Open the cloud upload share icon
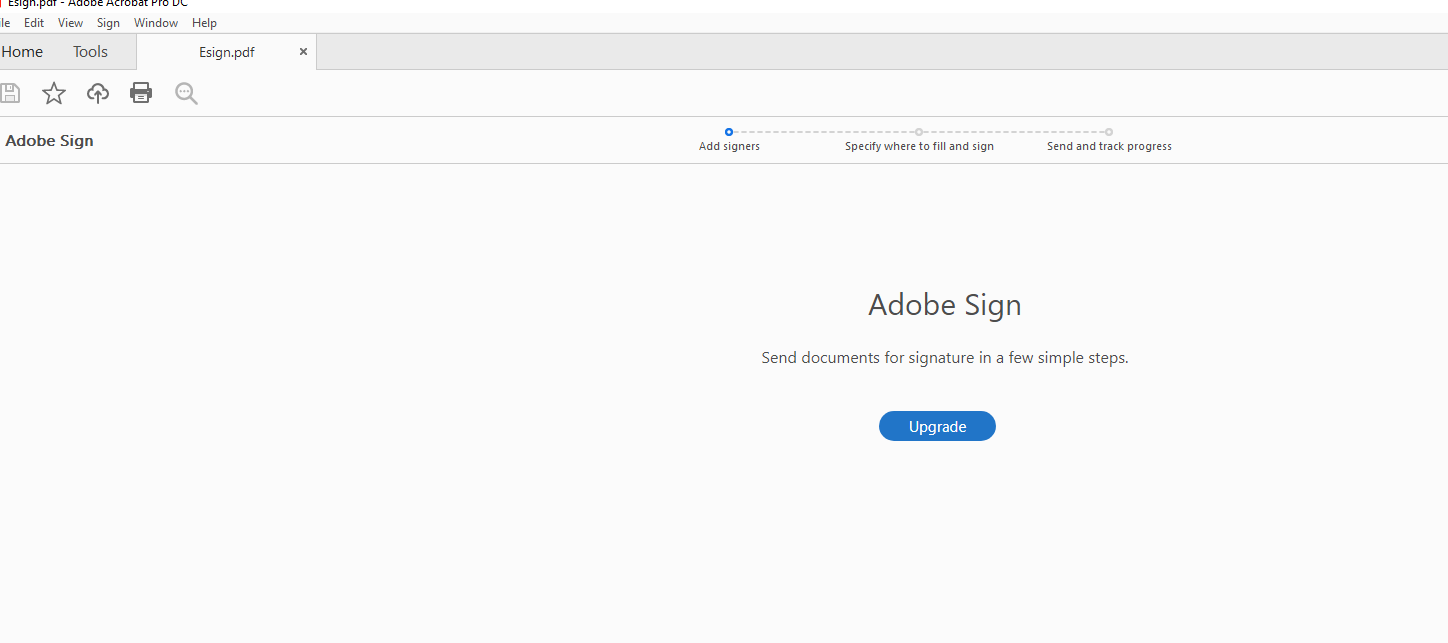 pos(97,92)
